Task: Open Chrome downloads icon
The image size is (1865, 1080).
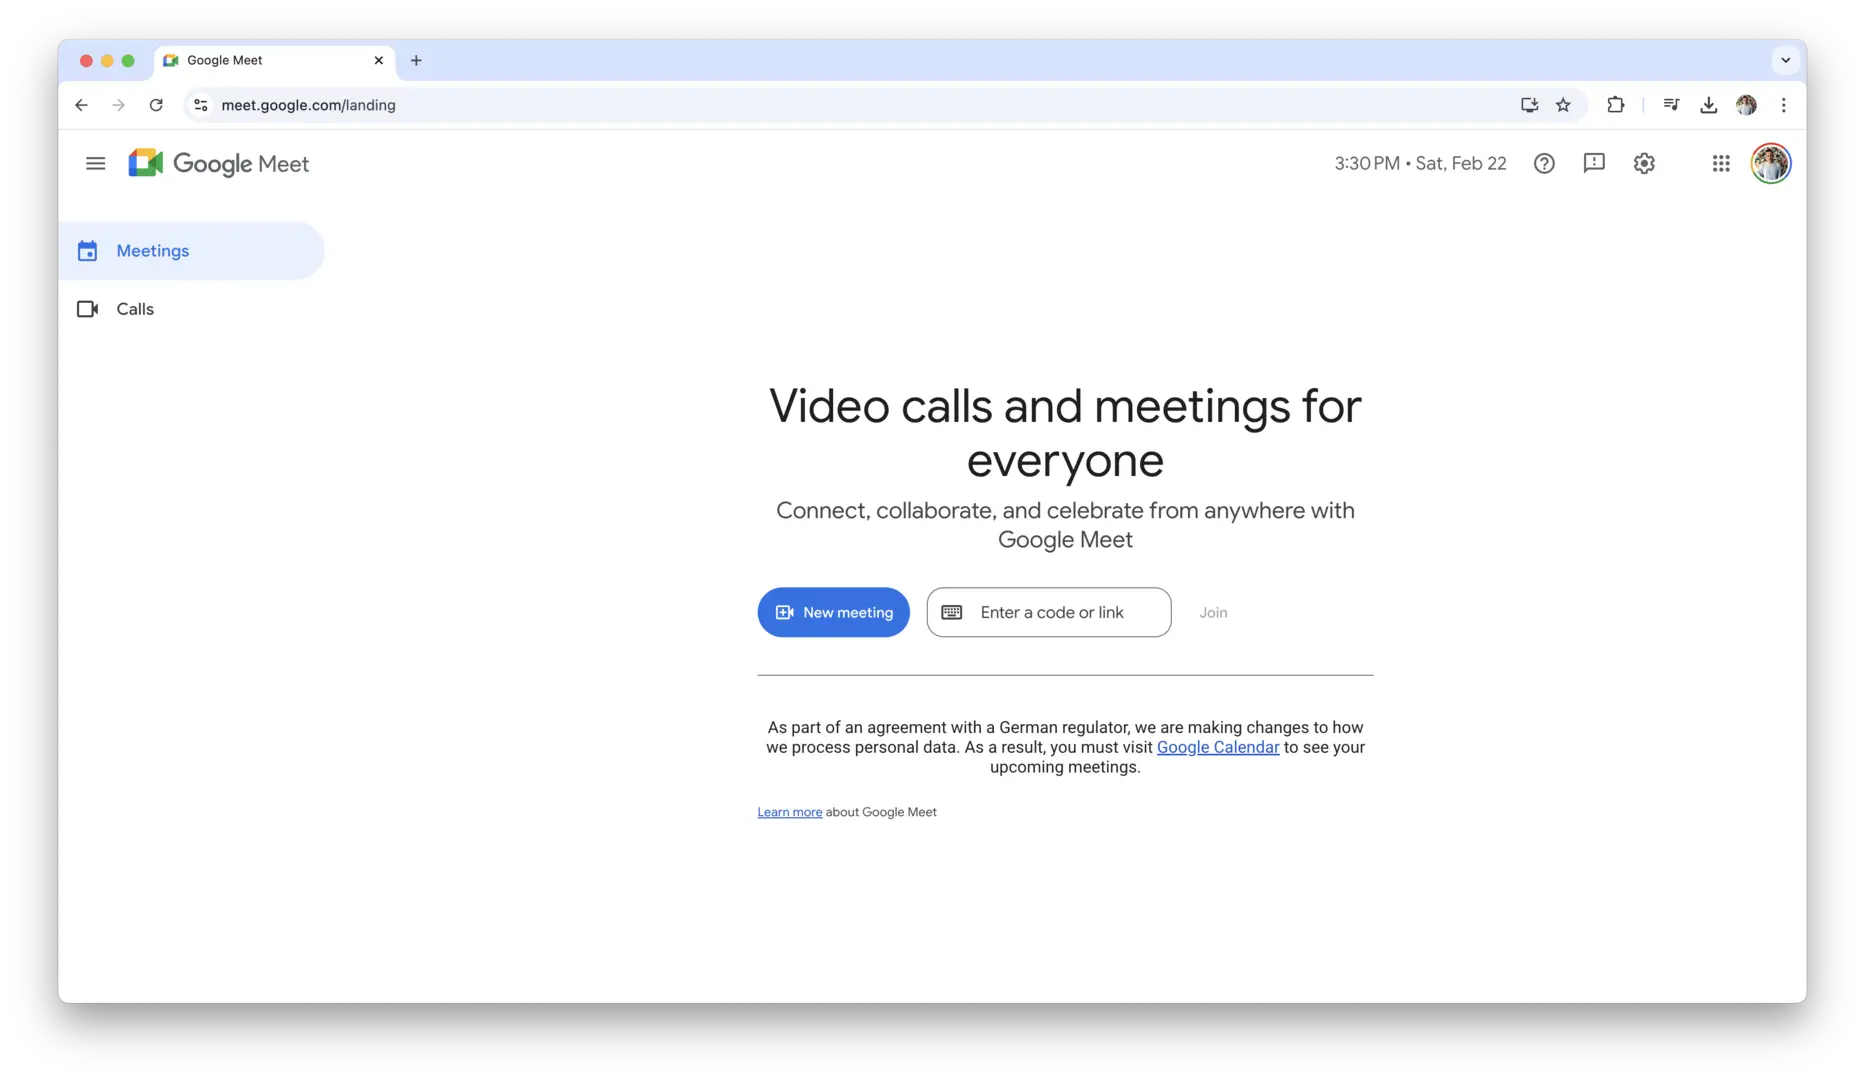Action: click(1708, 105)
